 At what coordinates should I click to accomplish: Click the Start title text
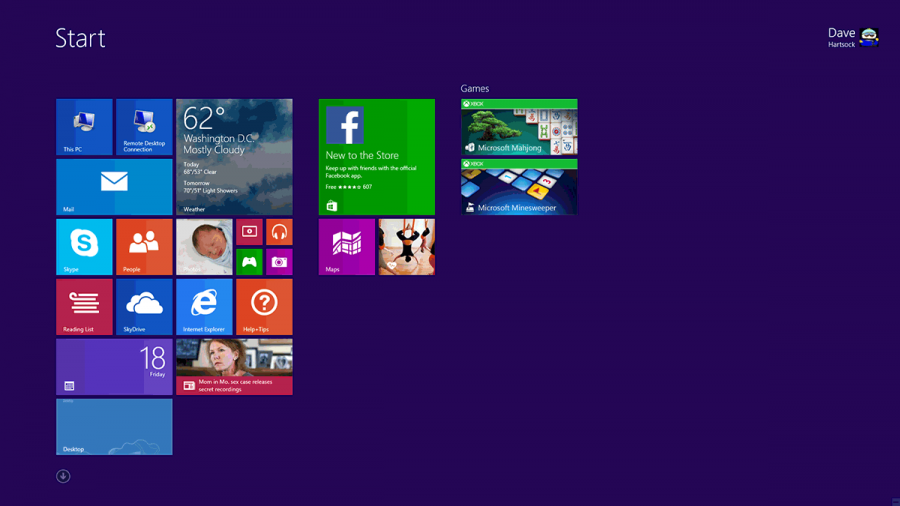coord(80,38)
